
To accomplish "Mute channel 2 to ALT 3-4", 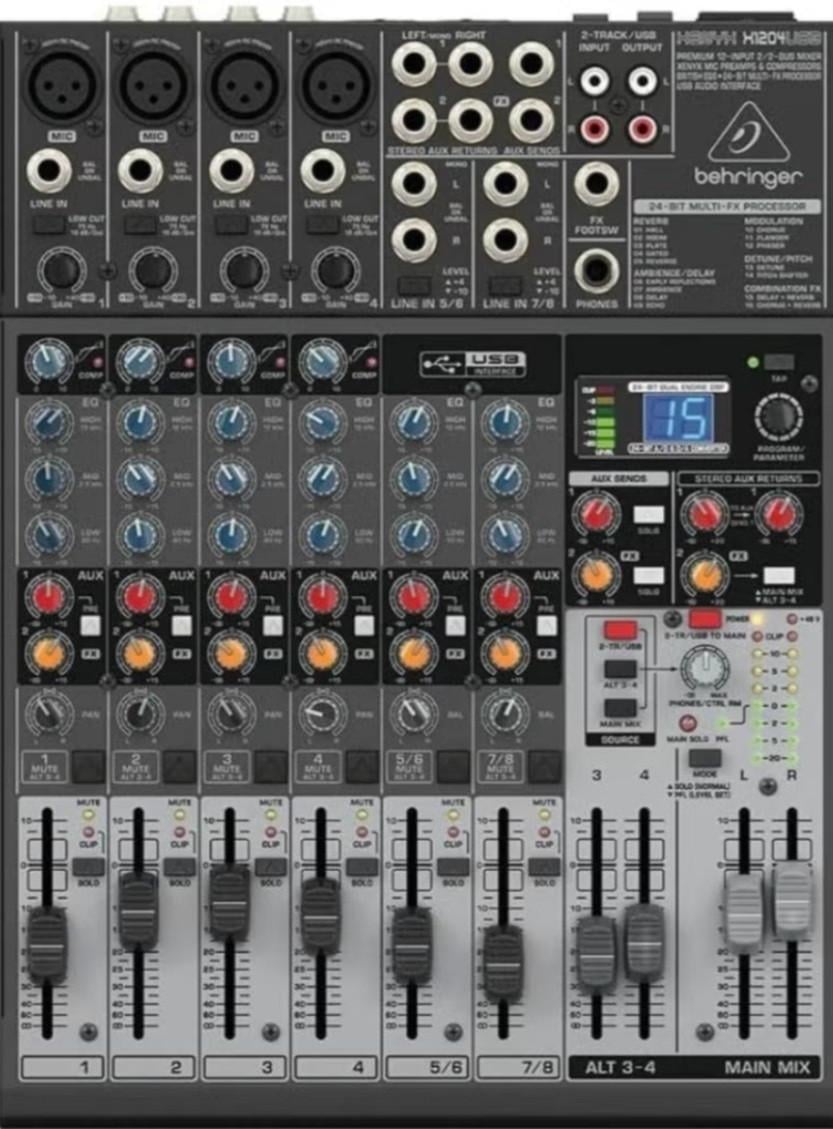I will pos(179,768).
